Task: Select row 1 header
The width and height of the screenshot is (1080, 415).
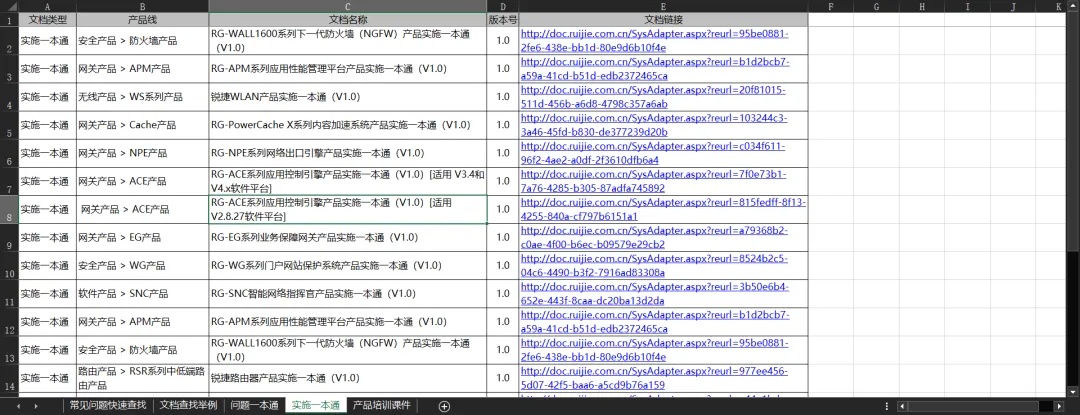Action: coord(9,20)
